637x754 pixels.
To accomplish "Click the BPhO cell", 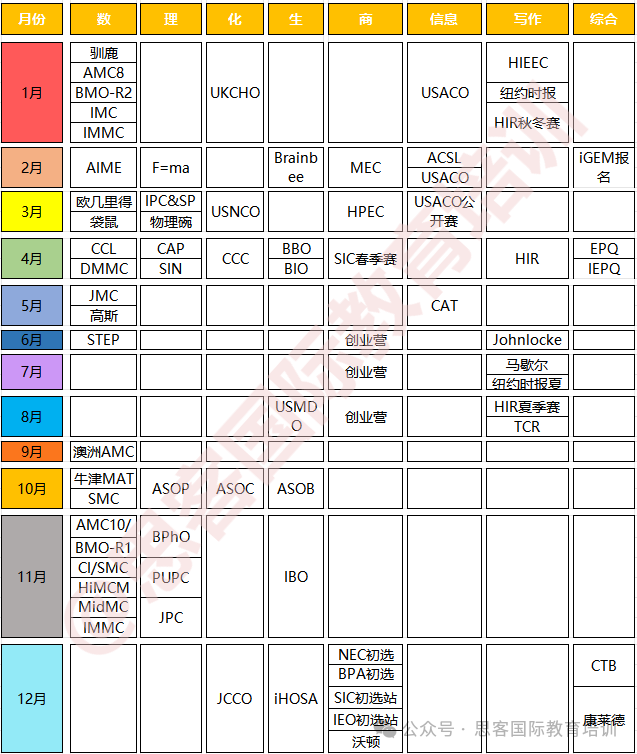I will click(x=171, y=537).
